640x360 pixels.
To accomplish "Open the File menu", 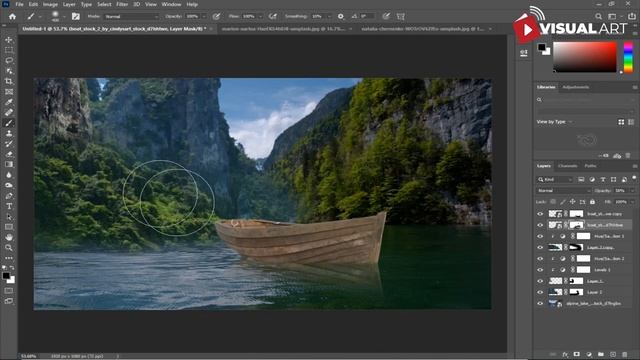I will (19, 4).
